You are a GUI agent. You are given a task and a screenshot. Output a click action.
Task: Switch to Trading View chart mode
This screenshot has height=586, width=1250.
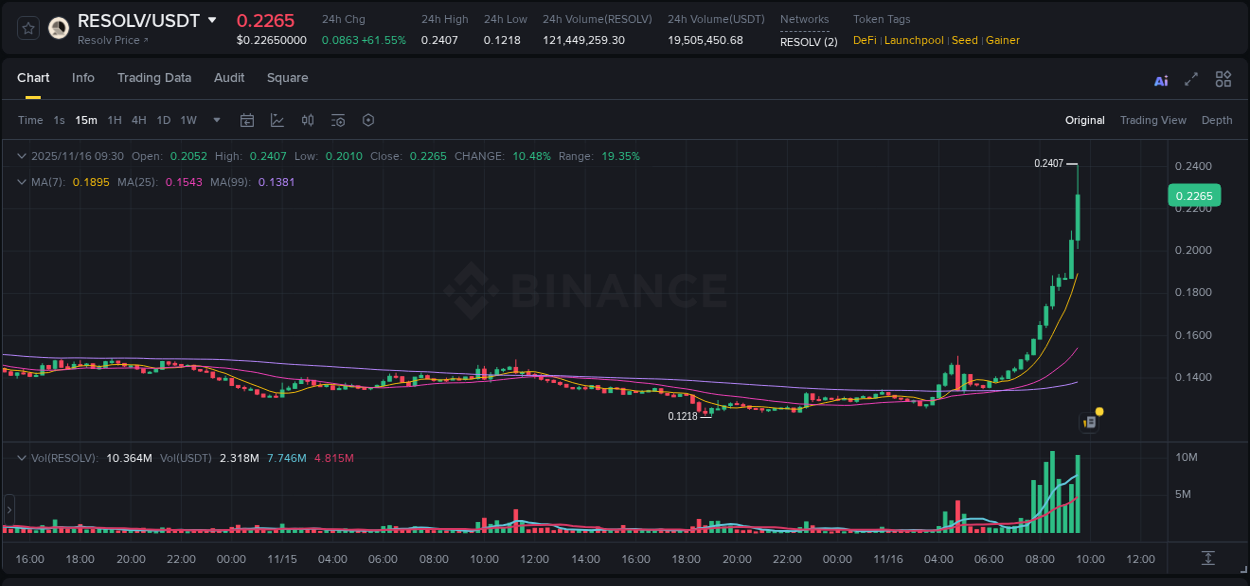point(1153,120)
